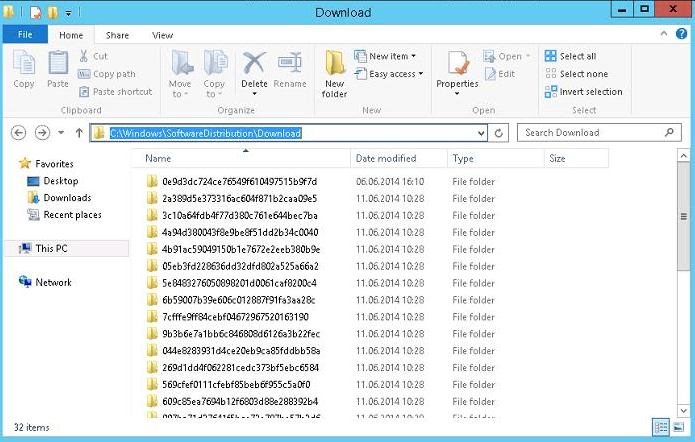Open Recent locations dropdown arrow

coord(61,133)
